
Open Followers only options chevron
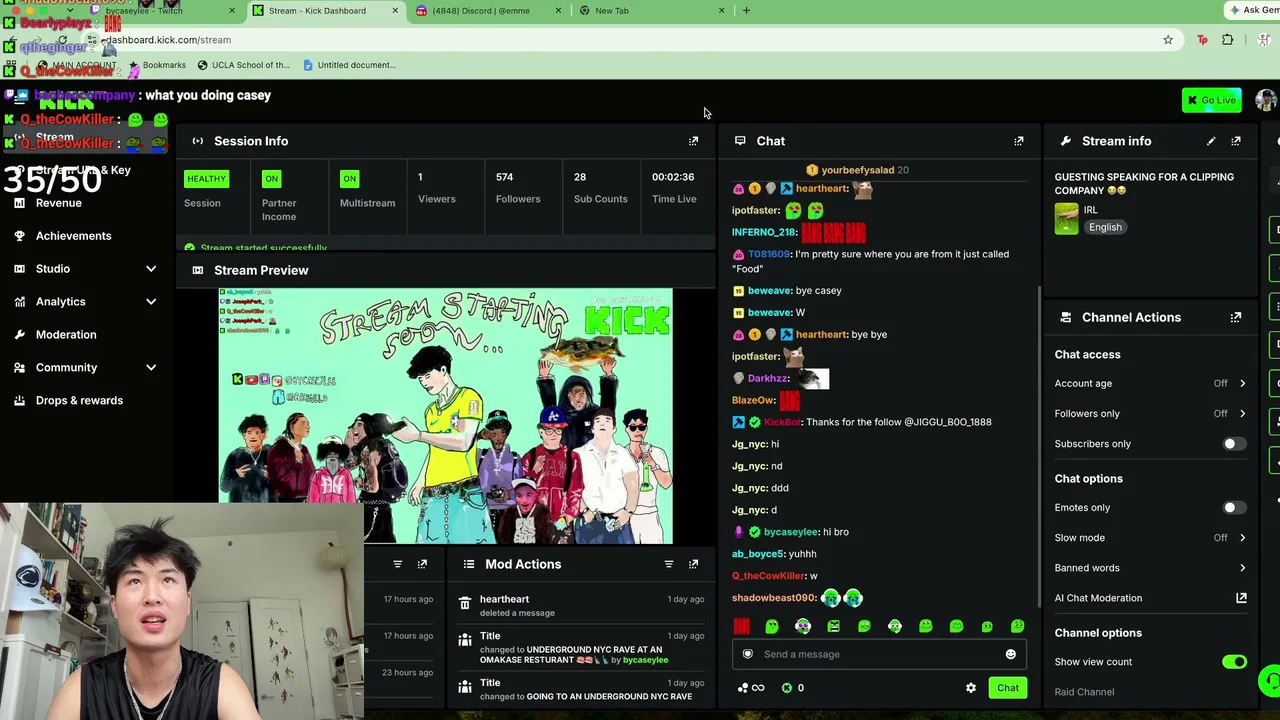pos(1242,413)
